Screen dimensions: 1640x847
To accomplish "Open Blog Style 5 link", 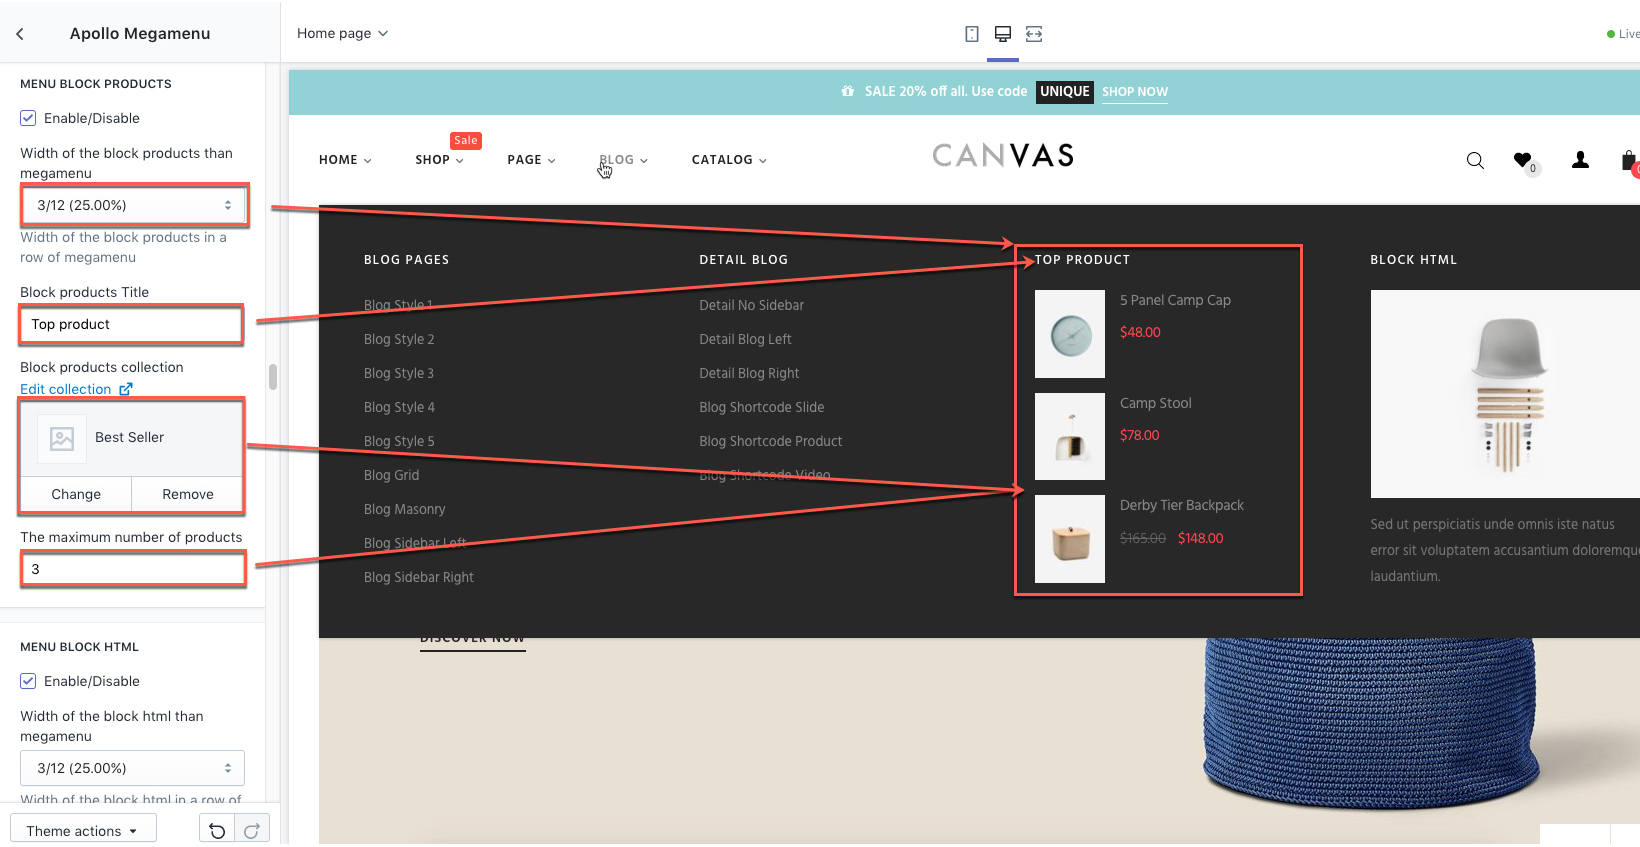I will click(399, 441).
